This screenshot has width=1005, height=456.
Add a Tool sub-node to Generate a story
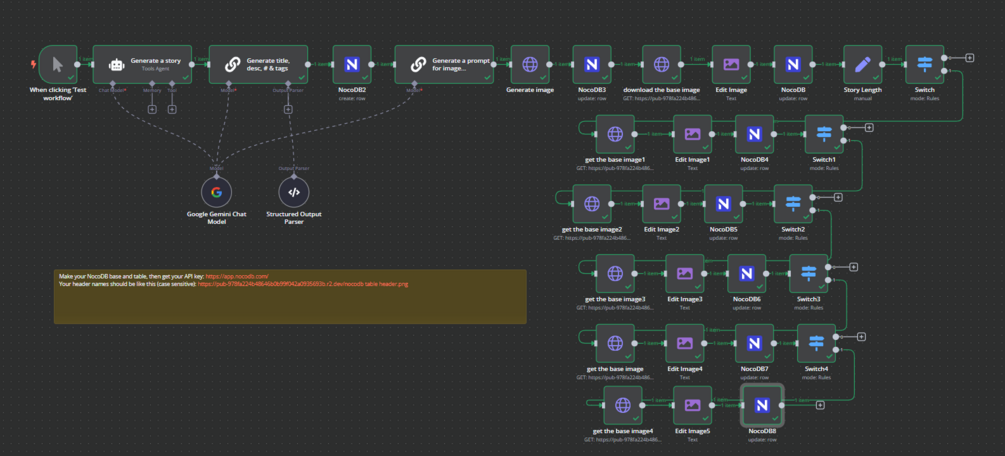coord(172,109)
